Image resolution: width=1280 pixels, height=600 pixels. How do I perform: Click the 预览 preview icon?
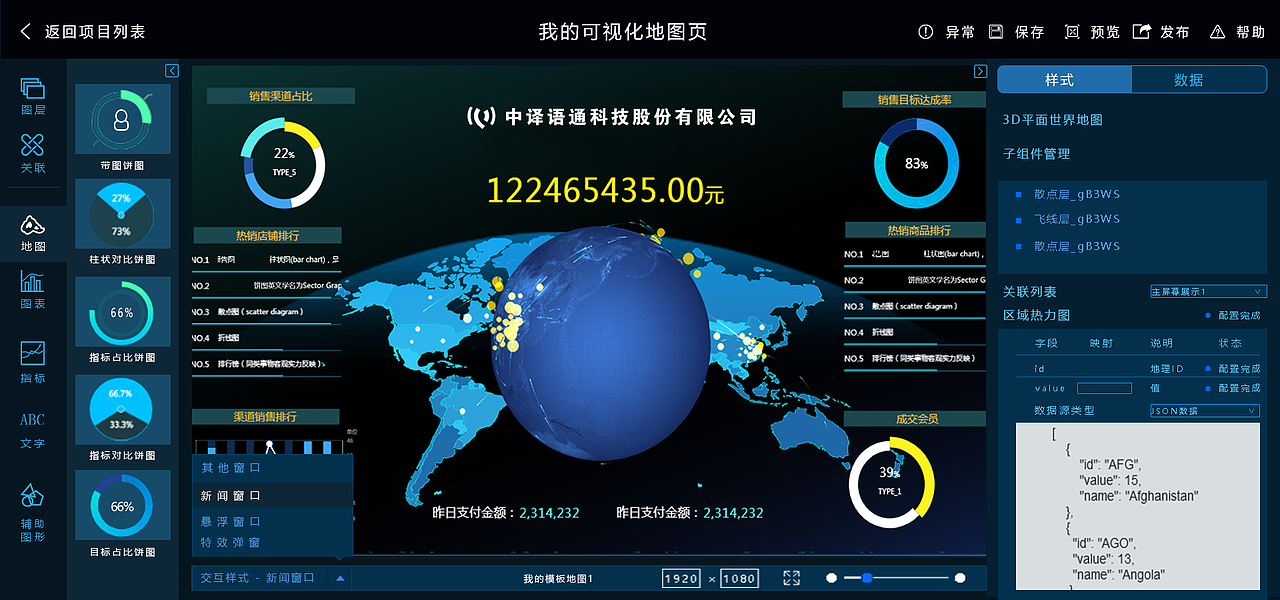point(1073,32)
